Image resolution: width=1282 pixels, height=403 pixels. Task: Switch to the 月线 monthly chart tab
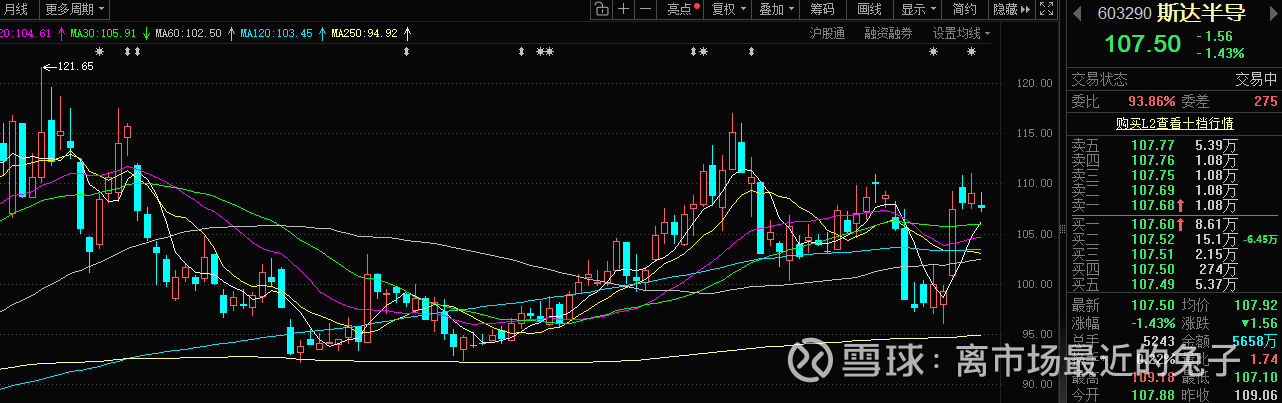tap(16, 10)
